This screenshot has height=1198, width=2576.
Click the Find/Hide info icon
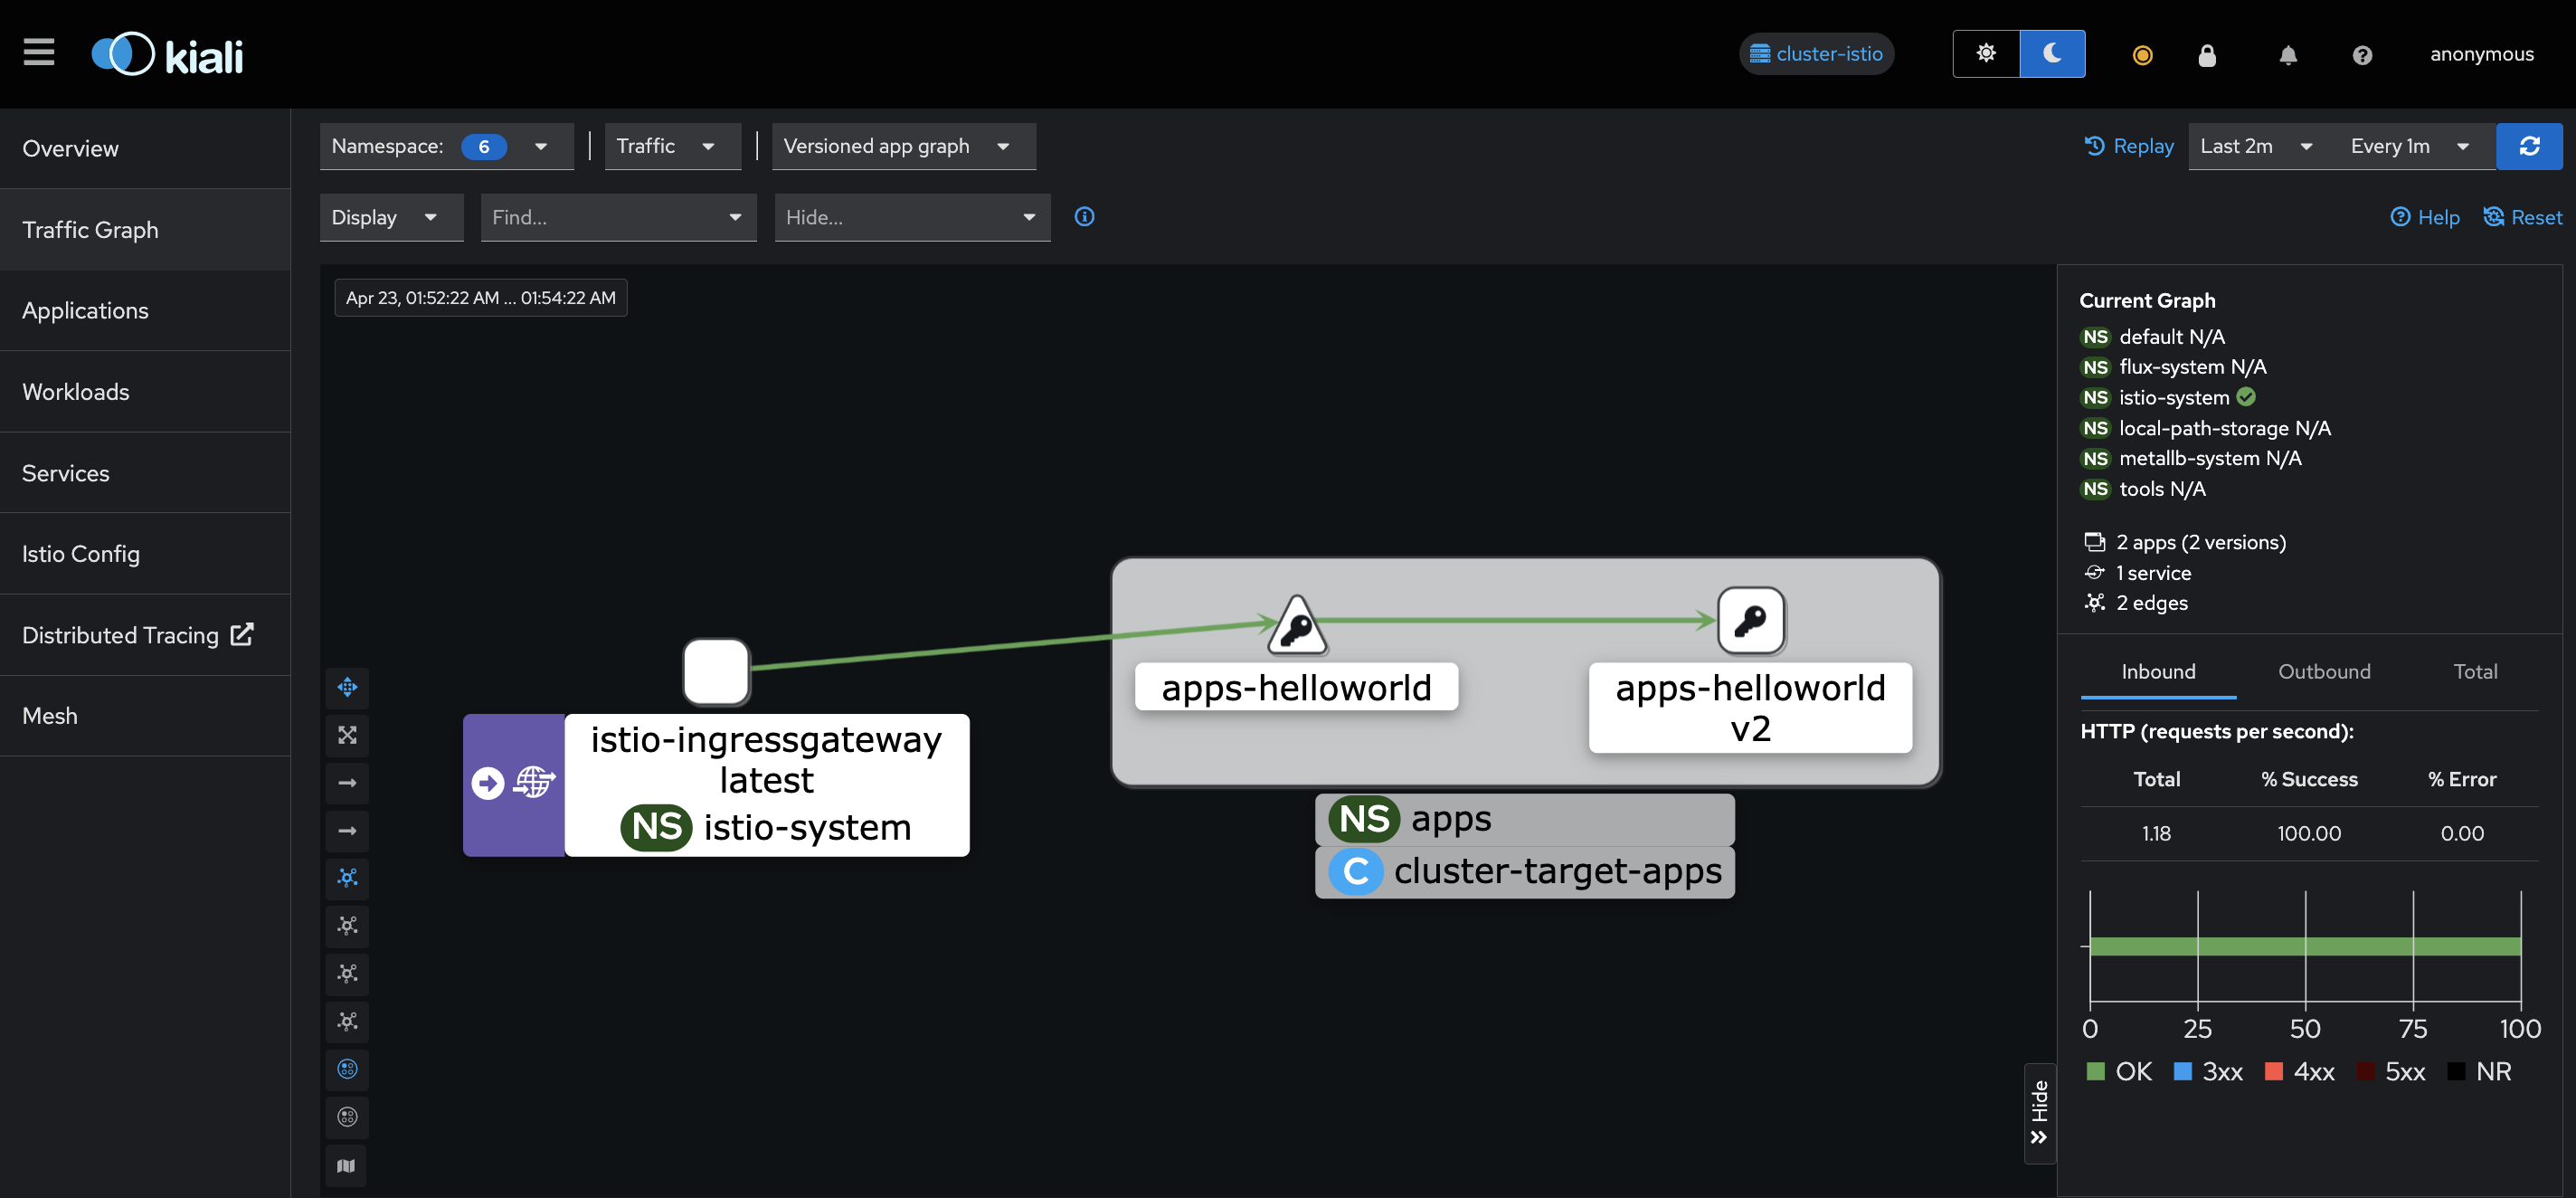[x=1084, y=217]
